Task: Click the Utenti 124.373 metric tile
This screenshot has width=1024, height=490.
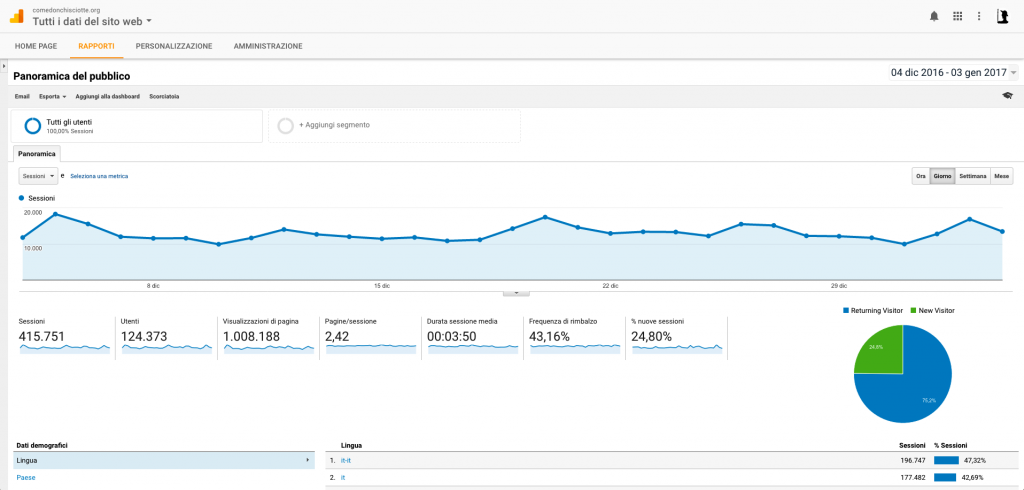Action: tap(166, 338)
